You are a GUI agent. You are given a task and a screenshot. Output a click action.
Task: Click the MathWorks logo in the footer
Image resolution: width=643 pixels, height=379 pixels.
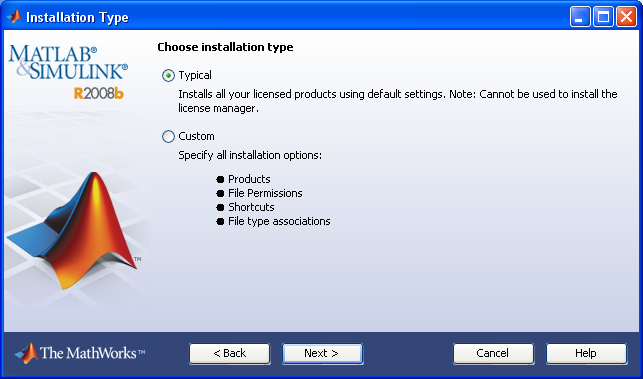pos(80,354)
